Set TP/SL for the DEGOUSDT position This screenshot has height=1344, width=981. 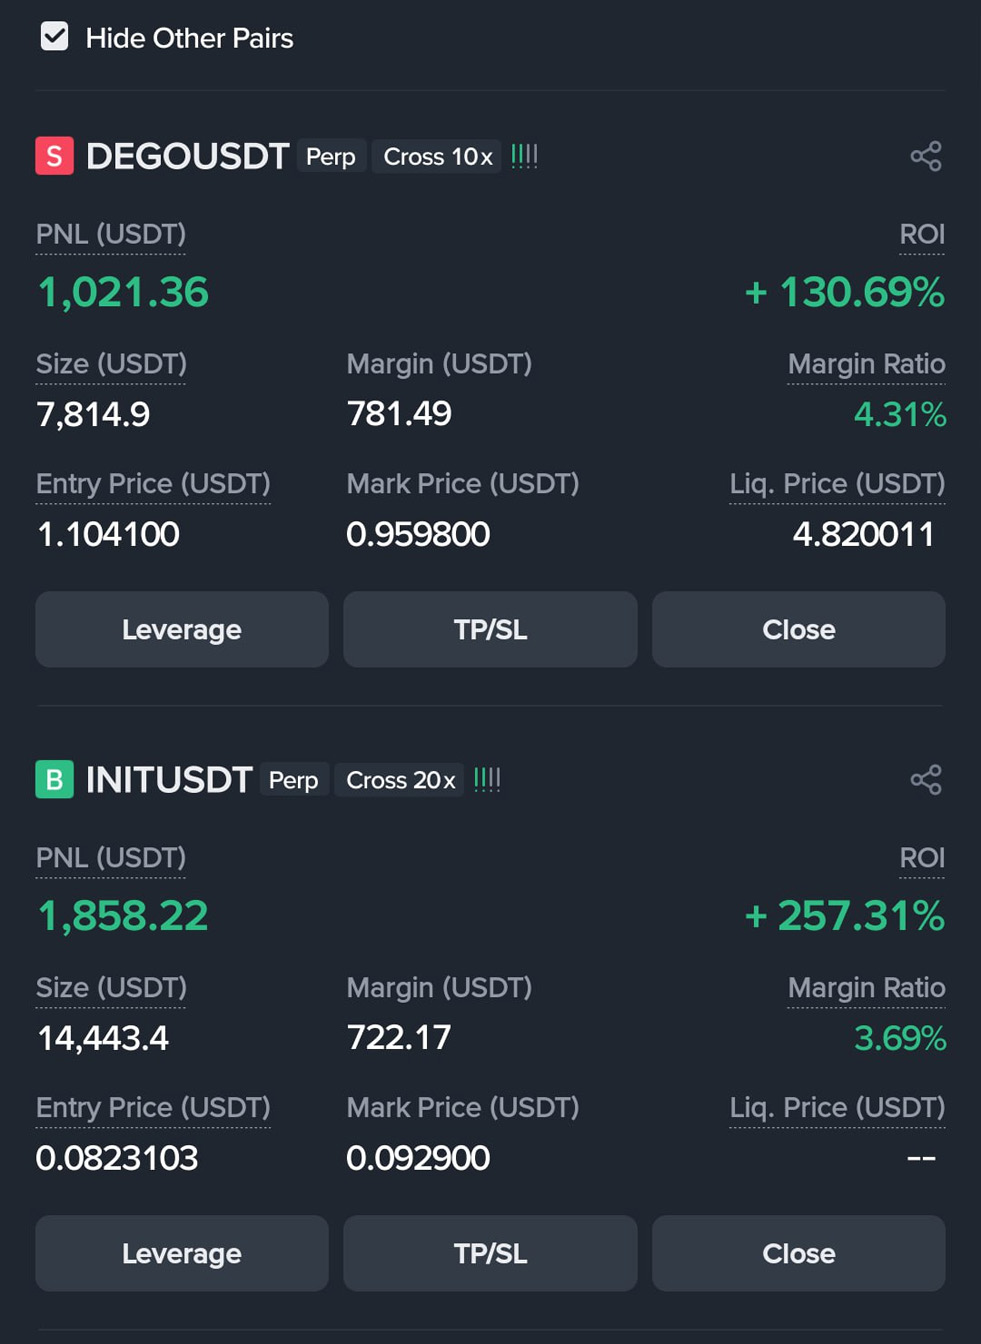(489, 629)
